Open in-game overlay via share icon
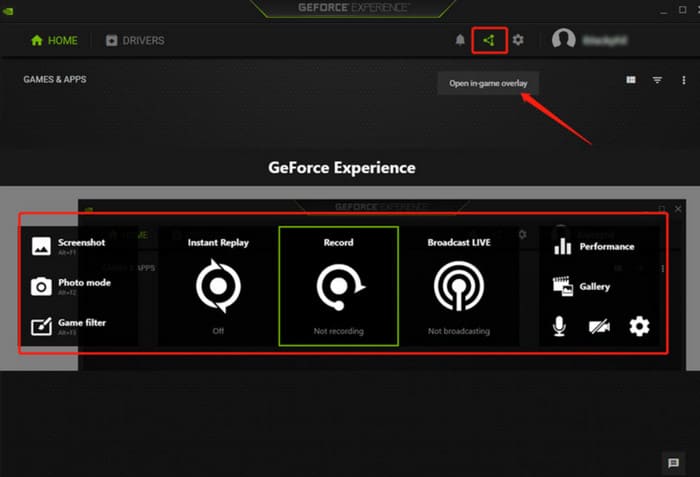This screenshot has width=700, height=477. click(489, 40)
